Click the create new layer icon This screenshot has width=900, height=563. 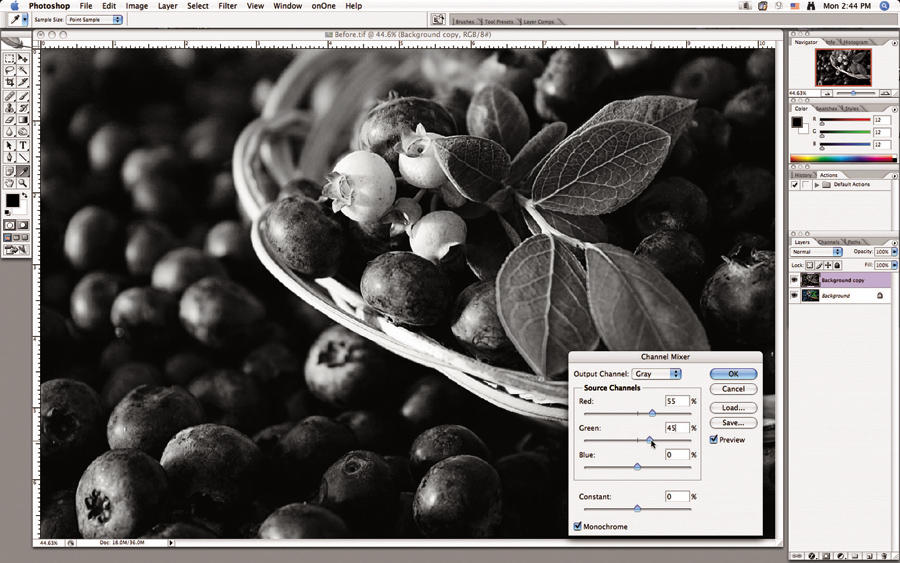(x=870, y=556)
